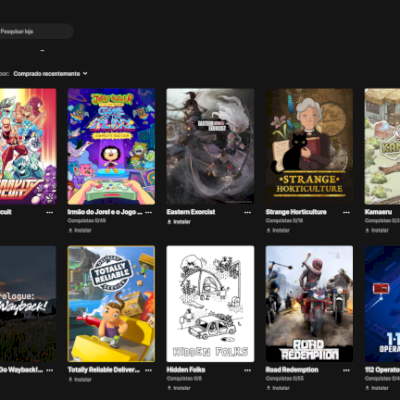Install Irmão do Jorel game
The width and height of the screenshot is (400, 400).
(x=80, y=230)
